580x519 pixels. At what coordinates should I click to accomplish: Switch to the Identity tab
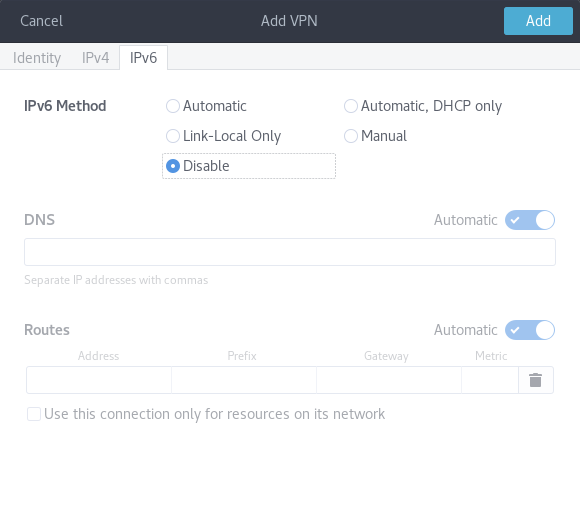(x=37, y=58)
